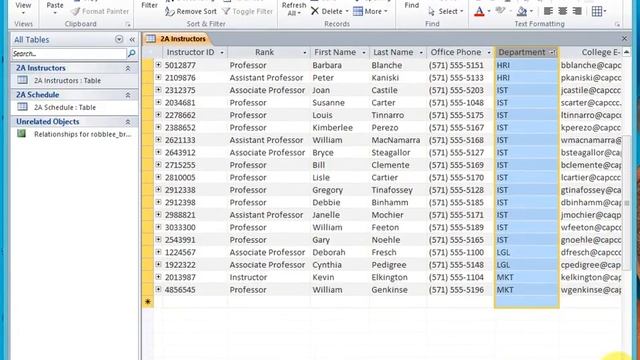Click the First Name cell 'Kimberlee'
640x360 pixels.
(340, 128)
